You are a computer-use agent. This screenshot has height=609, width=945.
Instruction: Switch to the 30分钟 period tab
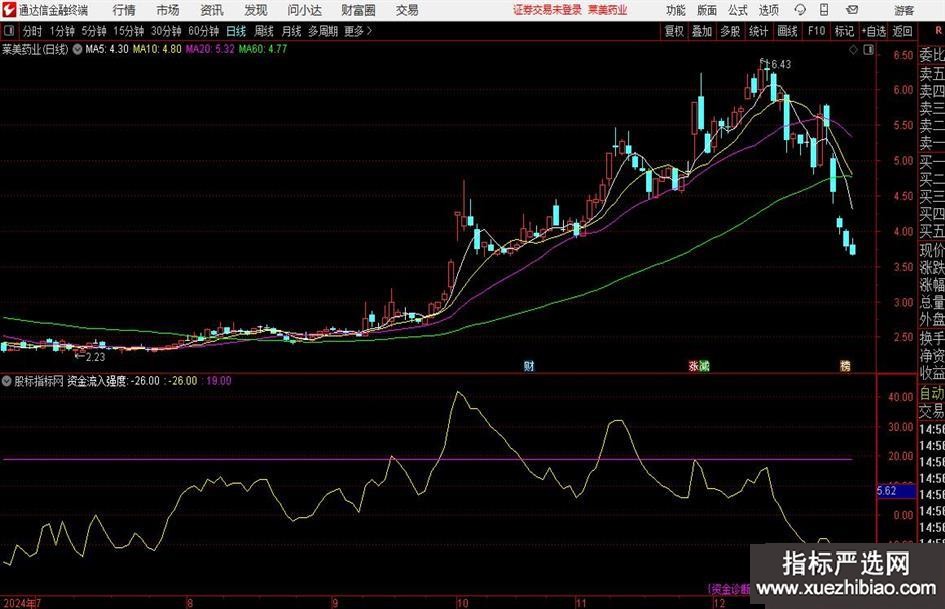pos(166,31)
